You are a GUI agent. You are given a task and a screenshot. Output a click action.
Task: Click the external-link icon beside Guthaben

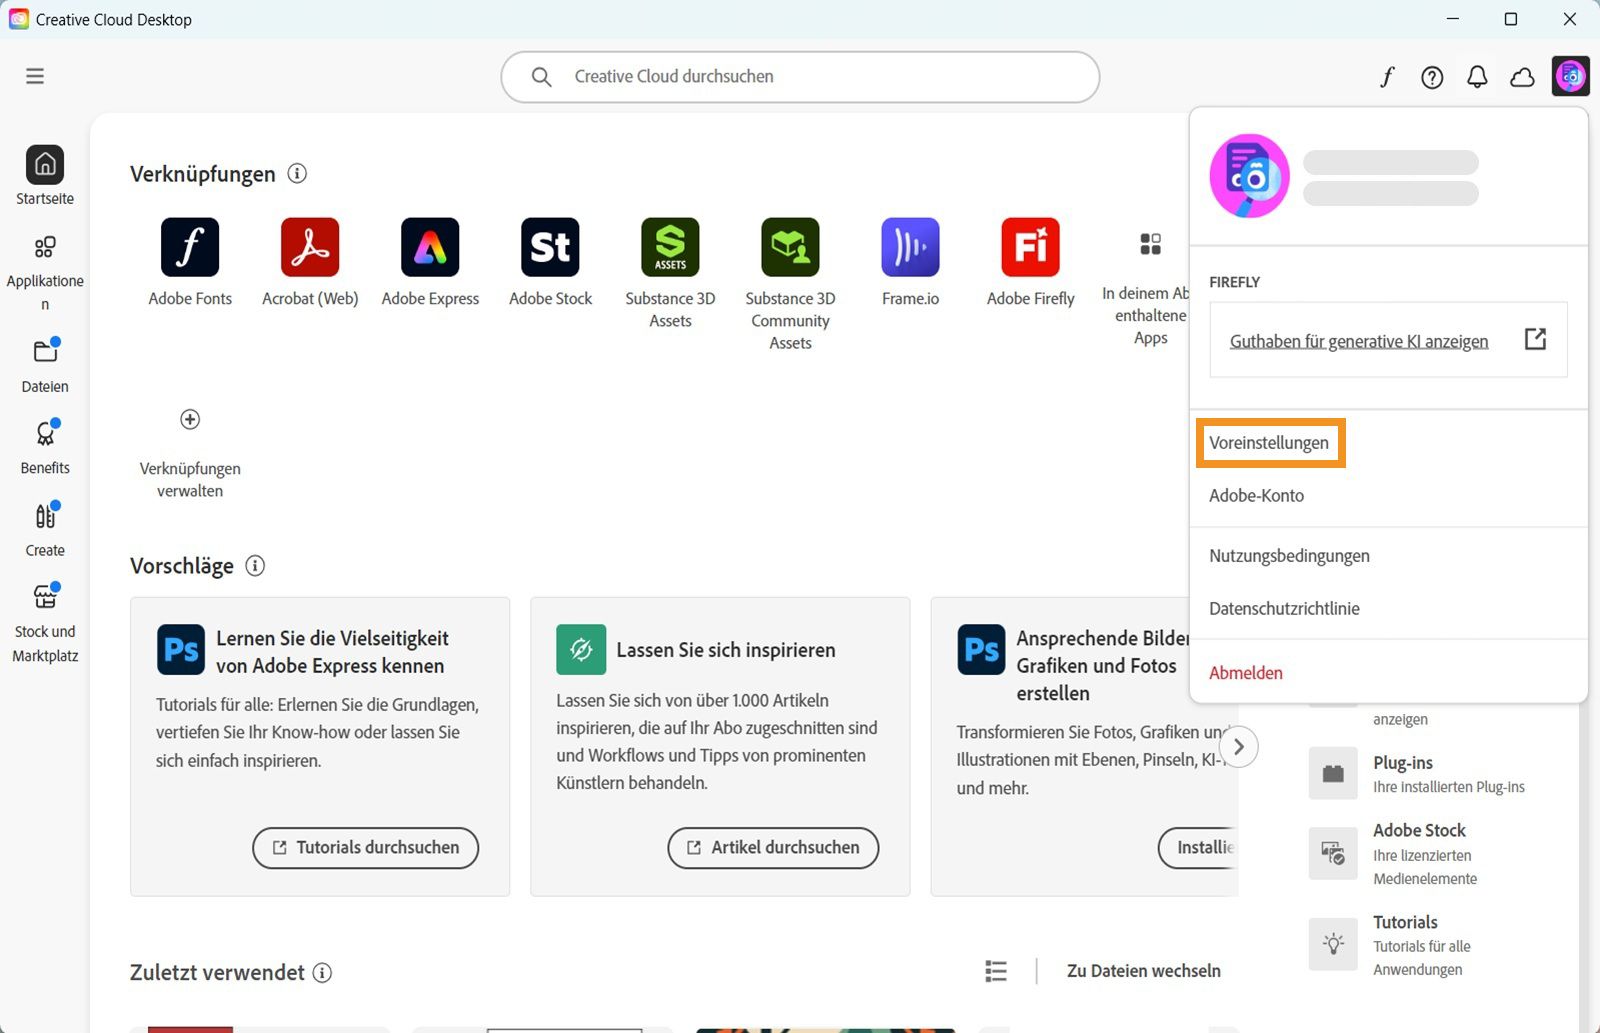1535,340
